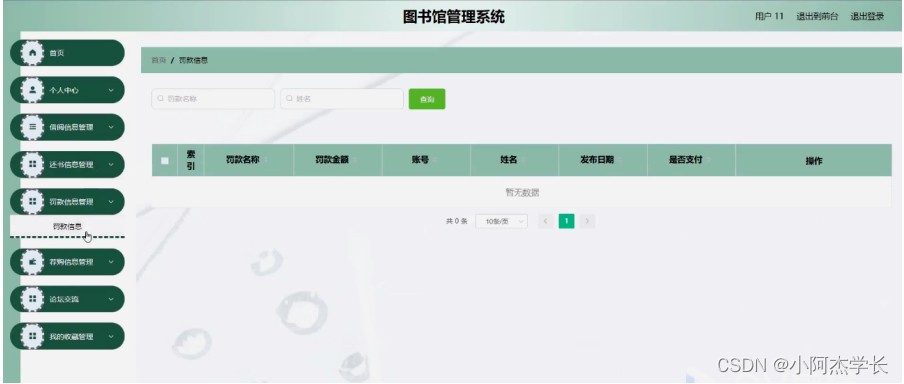This screenshot has height=384, width=904.
Task: Click the 索引 column header
Action: [x=191, y=160]
